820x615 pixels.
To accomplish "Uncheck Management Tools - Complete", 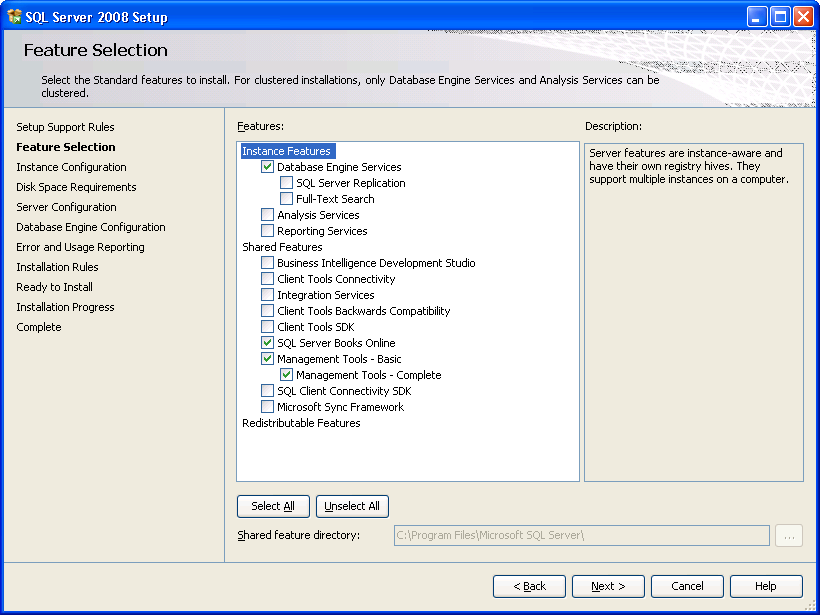I will tap(286, 374).
